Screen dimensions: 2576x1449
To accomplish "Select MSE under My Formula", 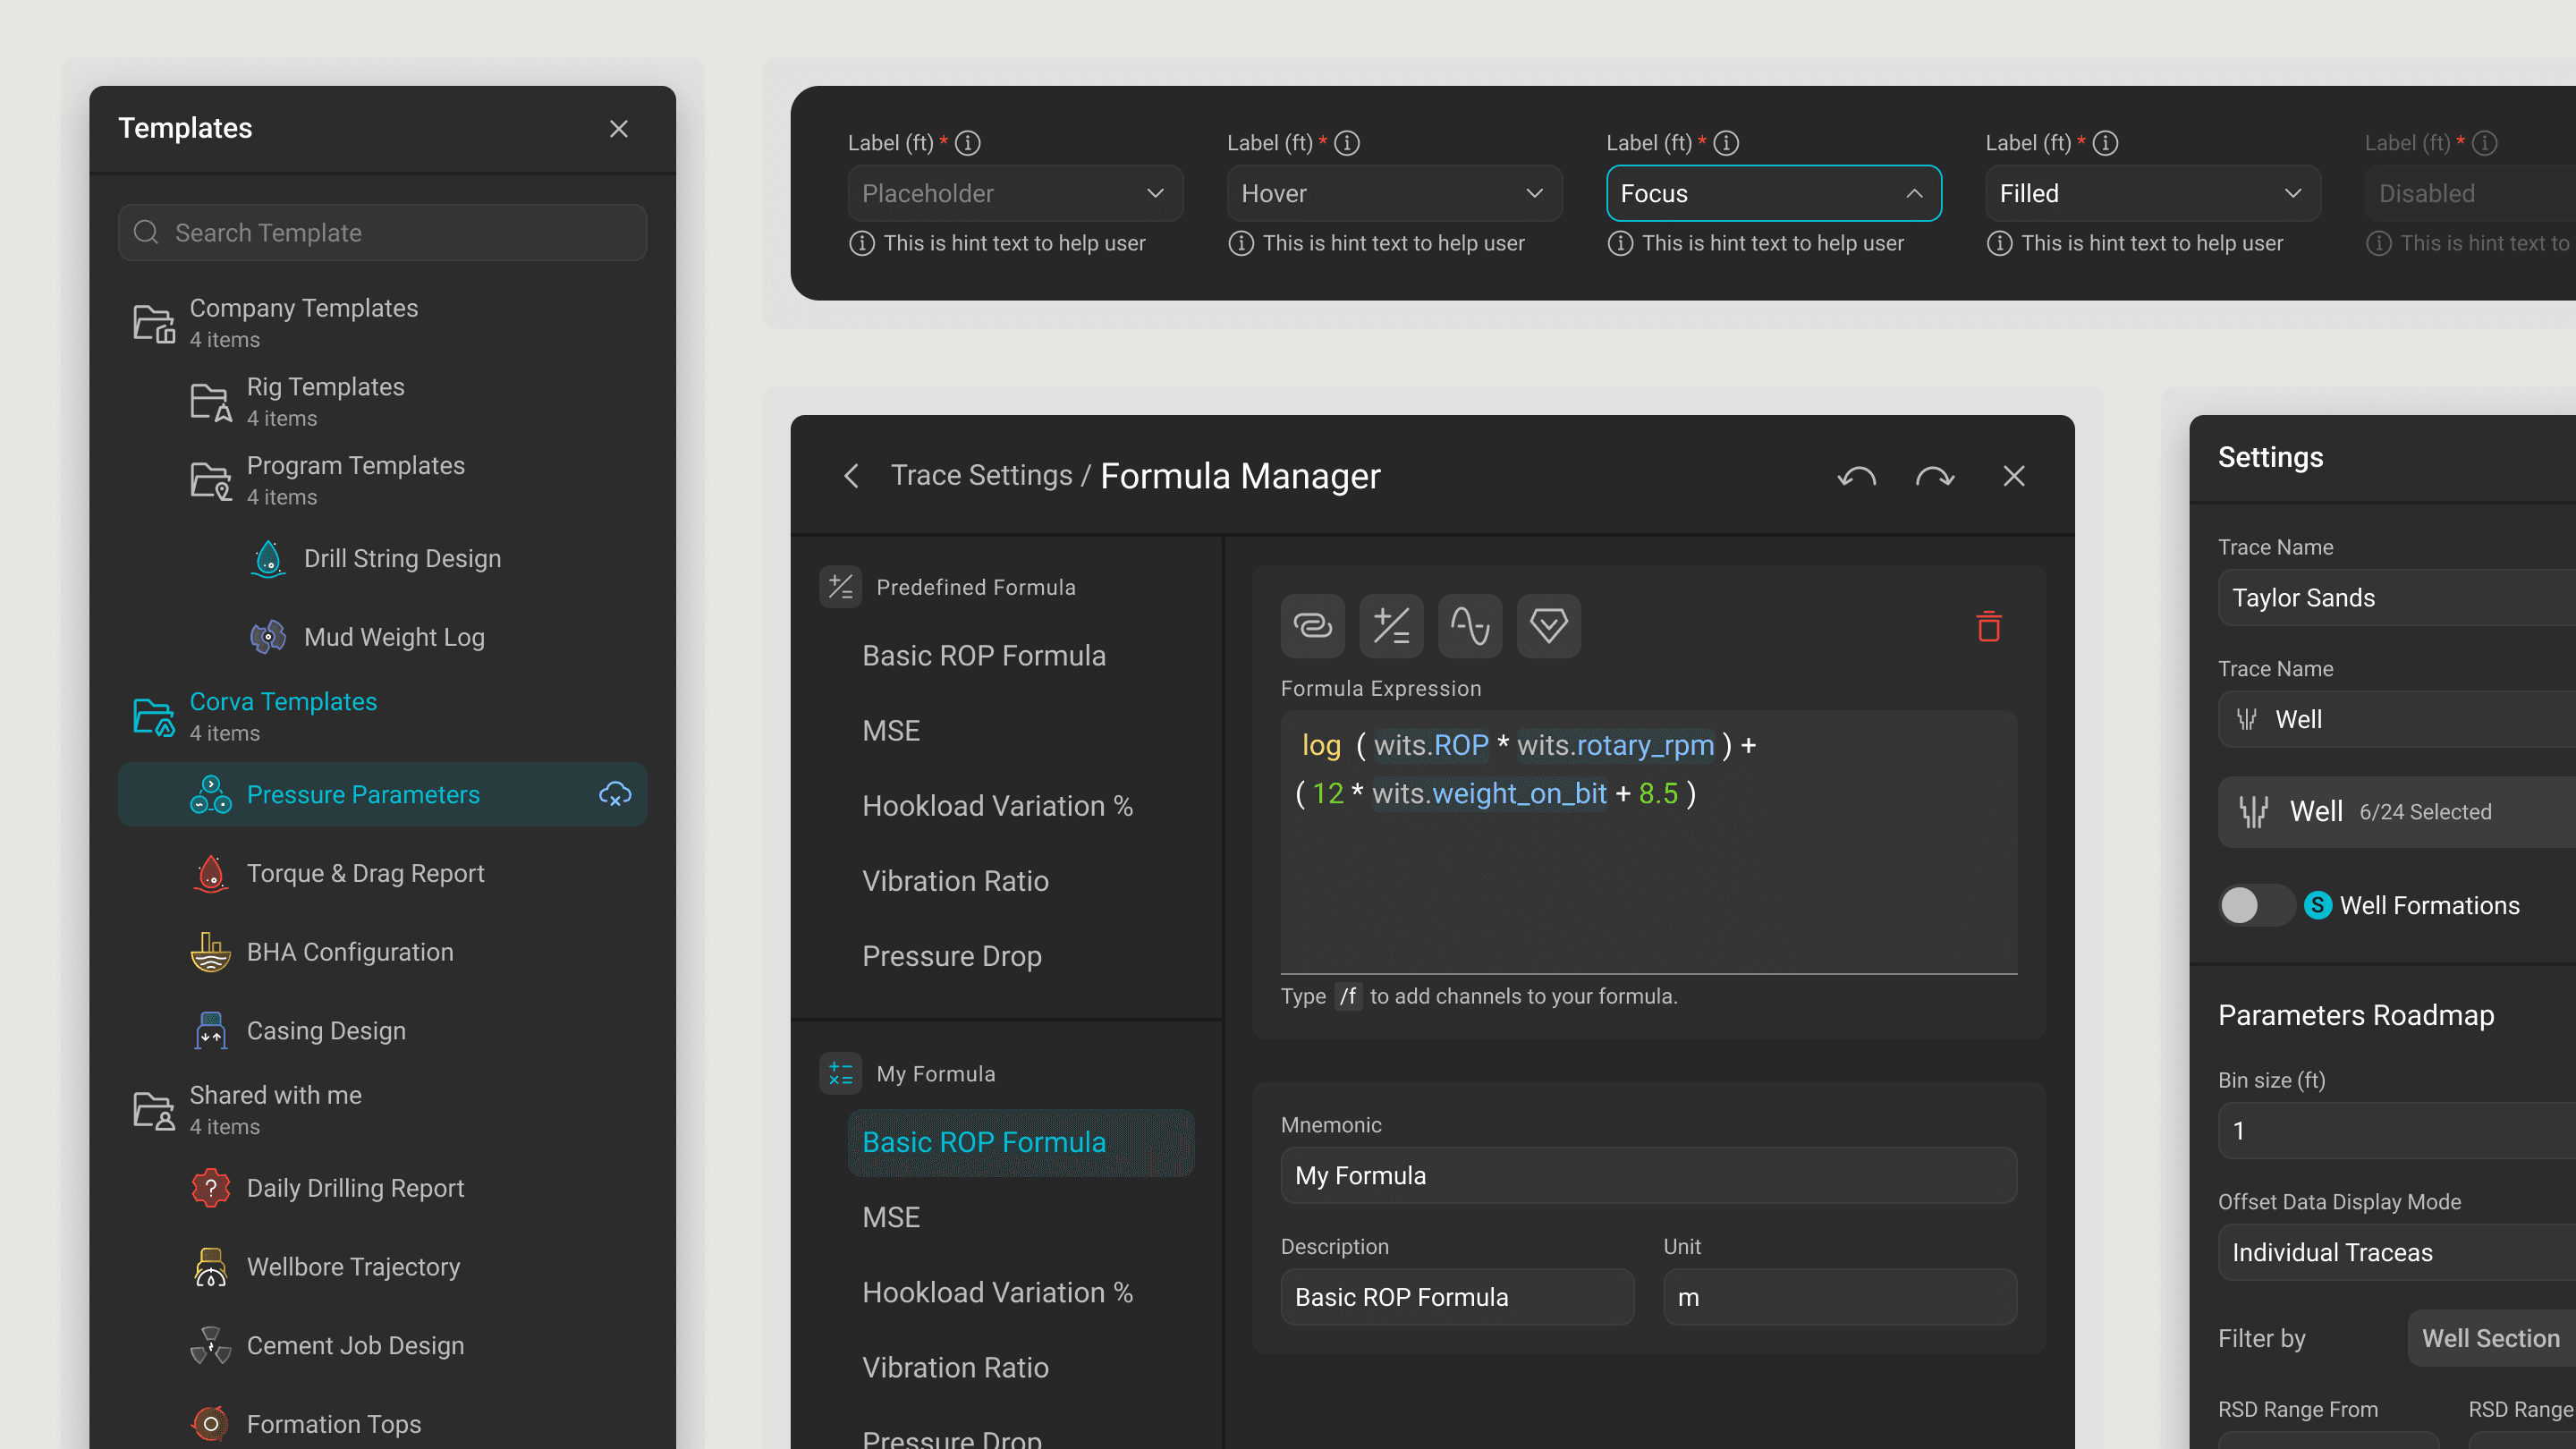I will [891, 1218].
